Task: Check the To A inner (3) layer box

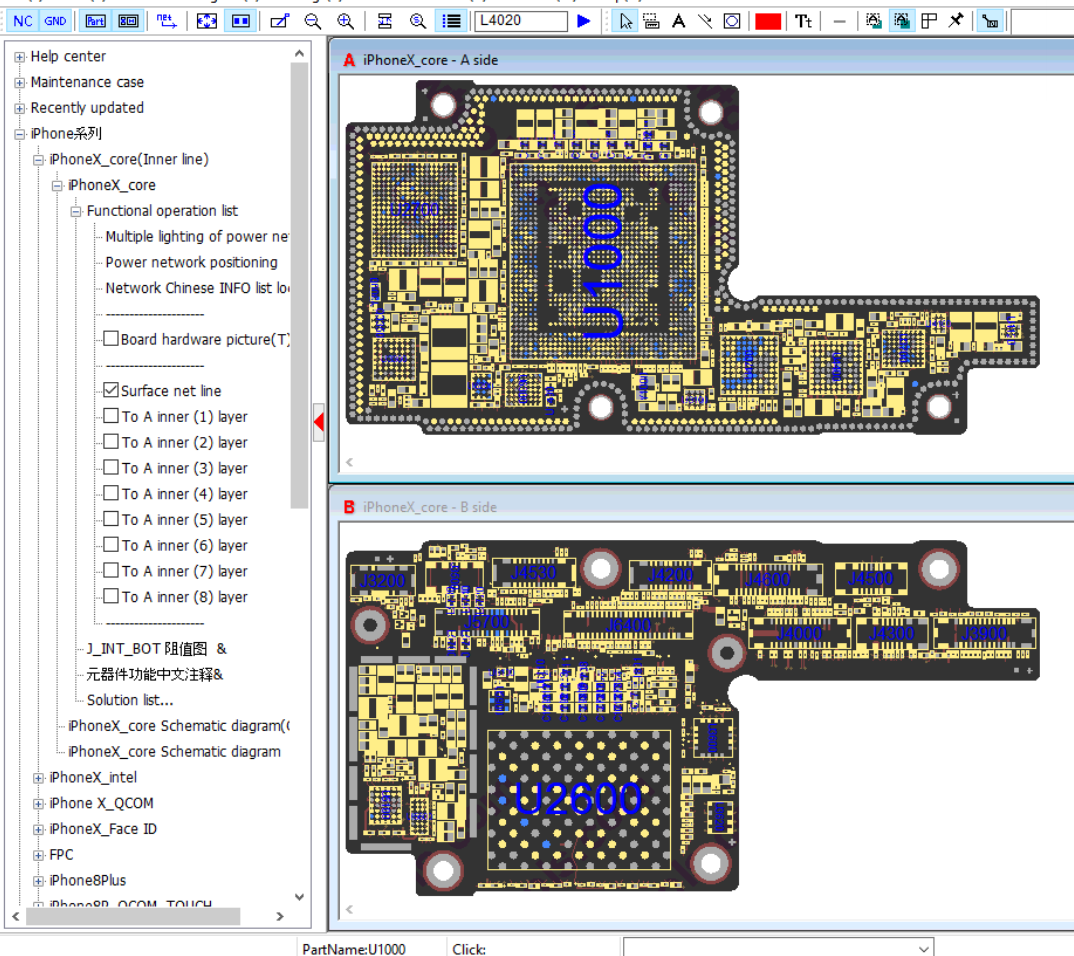Action: 111,468
